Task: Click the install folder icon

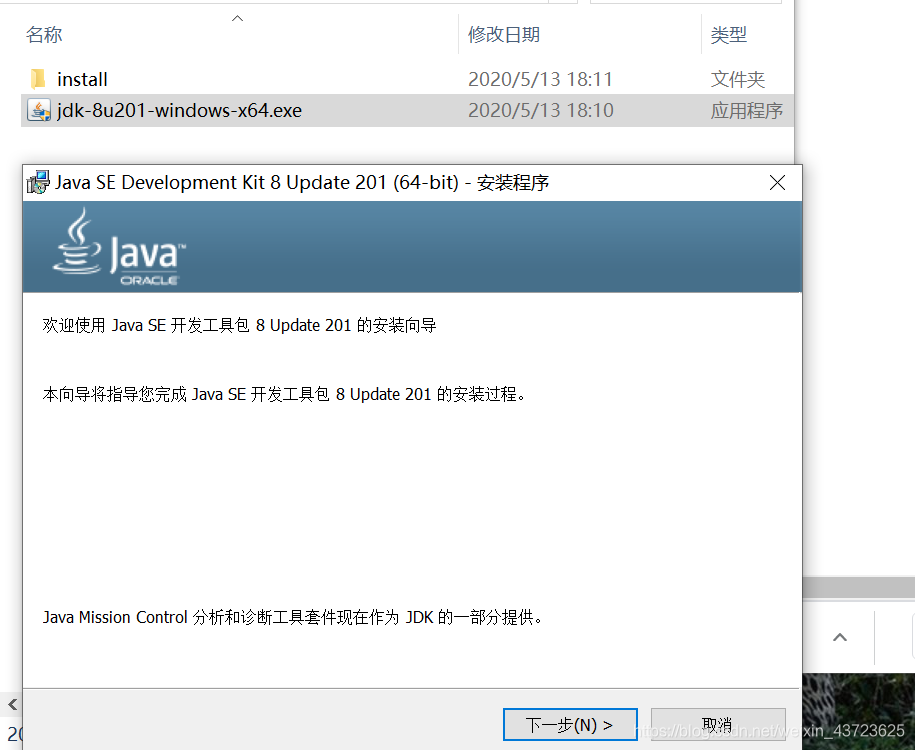Action: (x=38, y=79)
